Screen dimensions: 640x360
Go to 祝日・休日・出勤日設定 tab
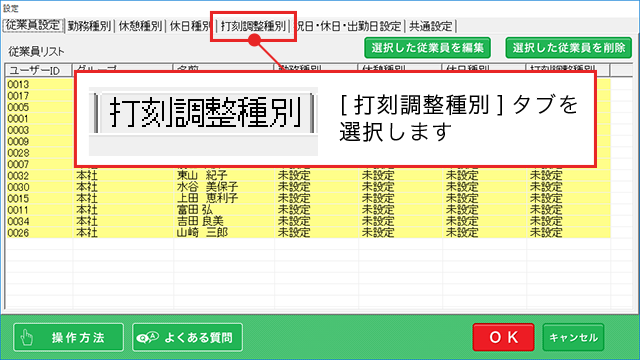click(349, 27)
